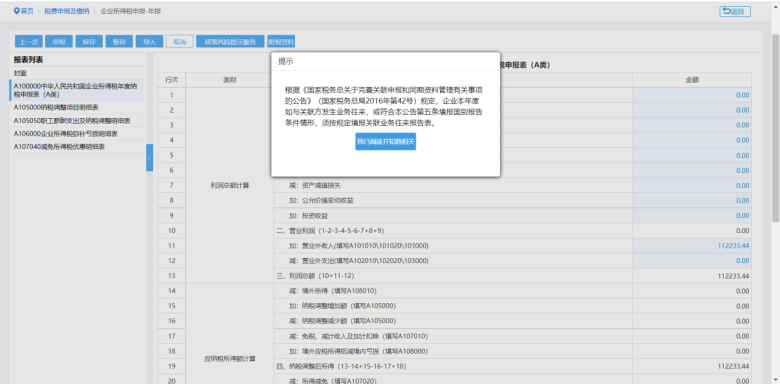This screenshot has width=780, height=385.
Task: Click row label 加：公允价值变动收益
Action: [x=321, y=200]
